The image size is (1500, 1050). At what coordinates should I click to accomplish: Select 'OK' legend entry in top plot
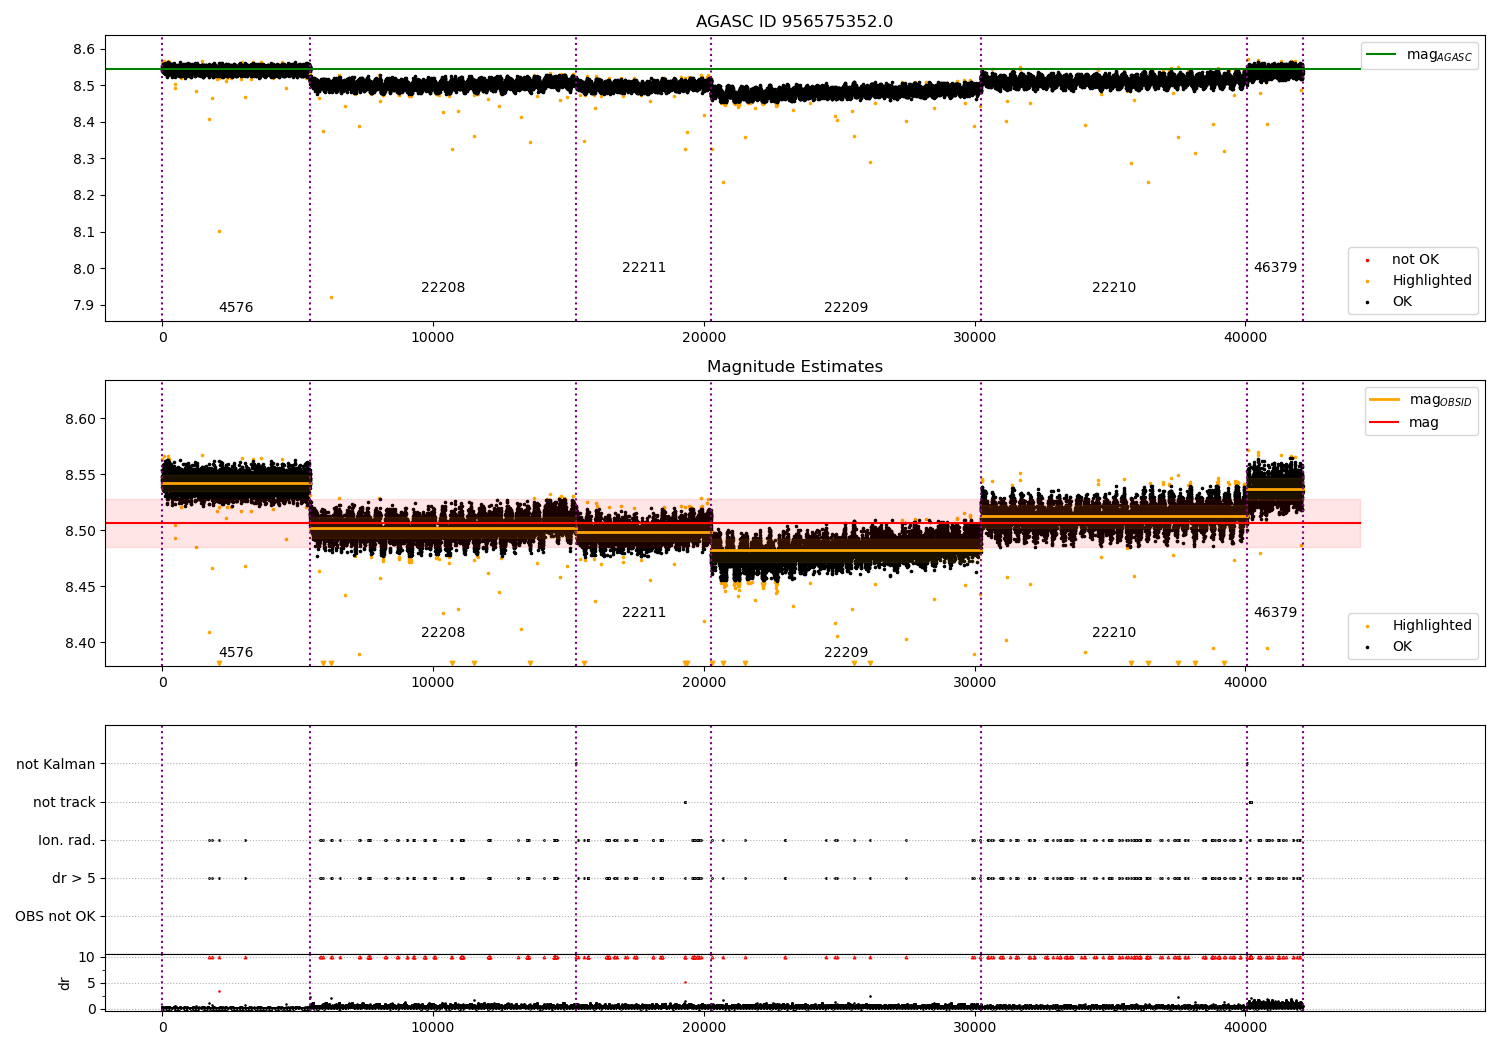click(x=1402, y=302)
